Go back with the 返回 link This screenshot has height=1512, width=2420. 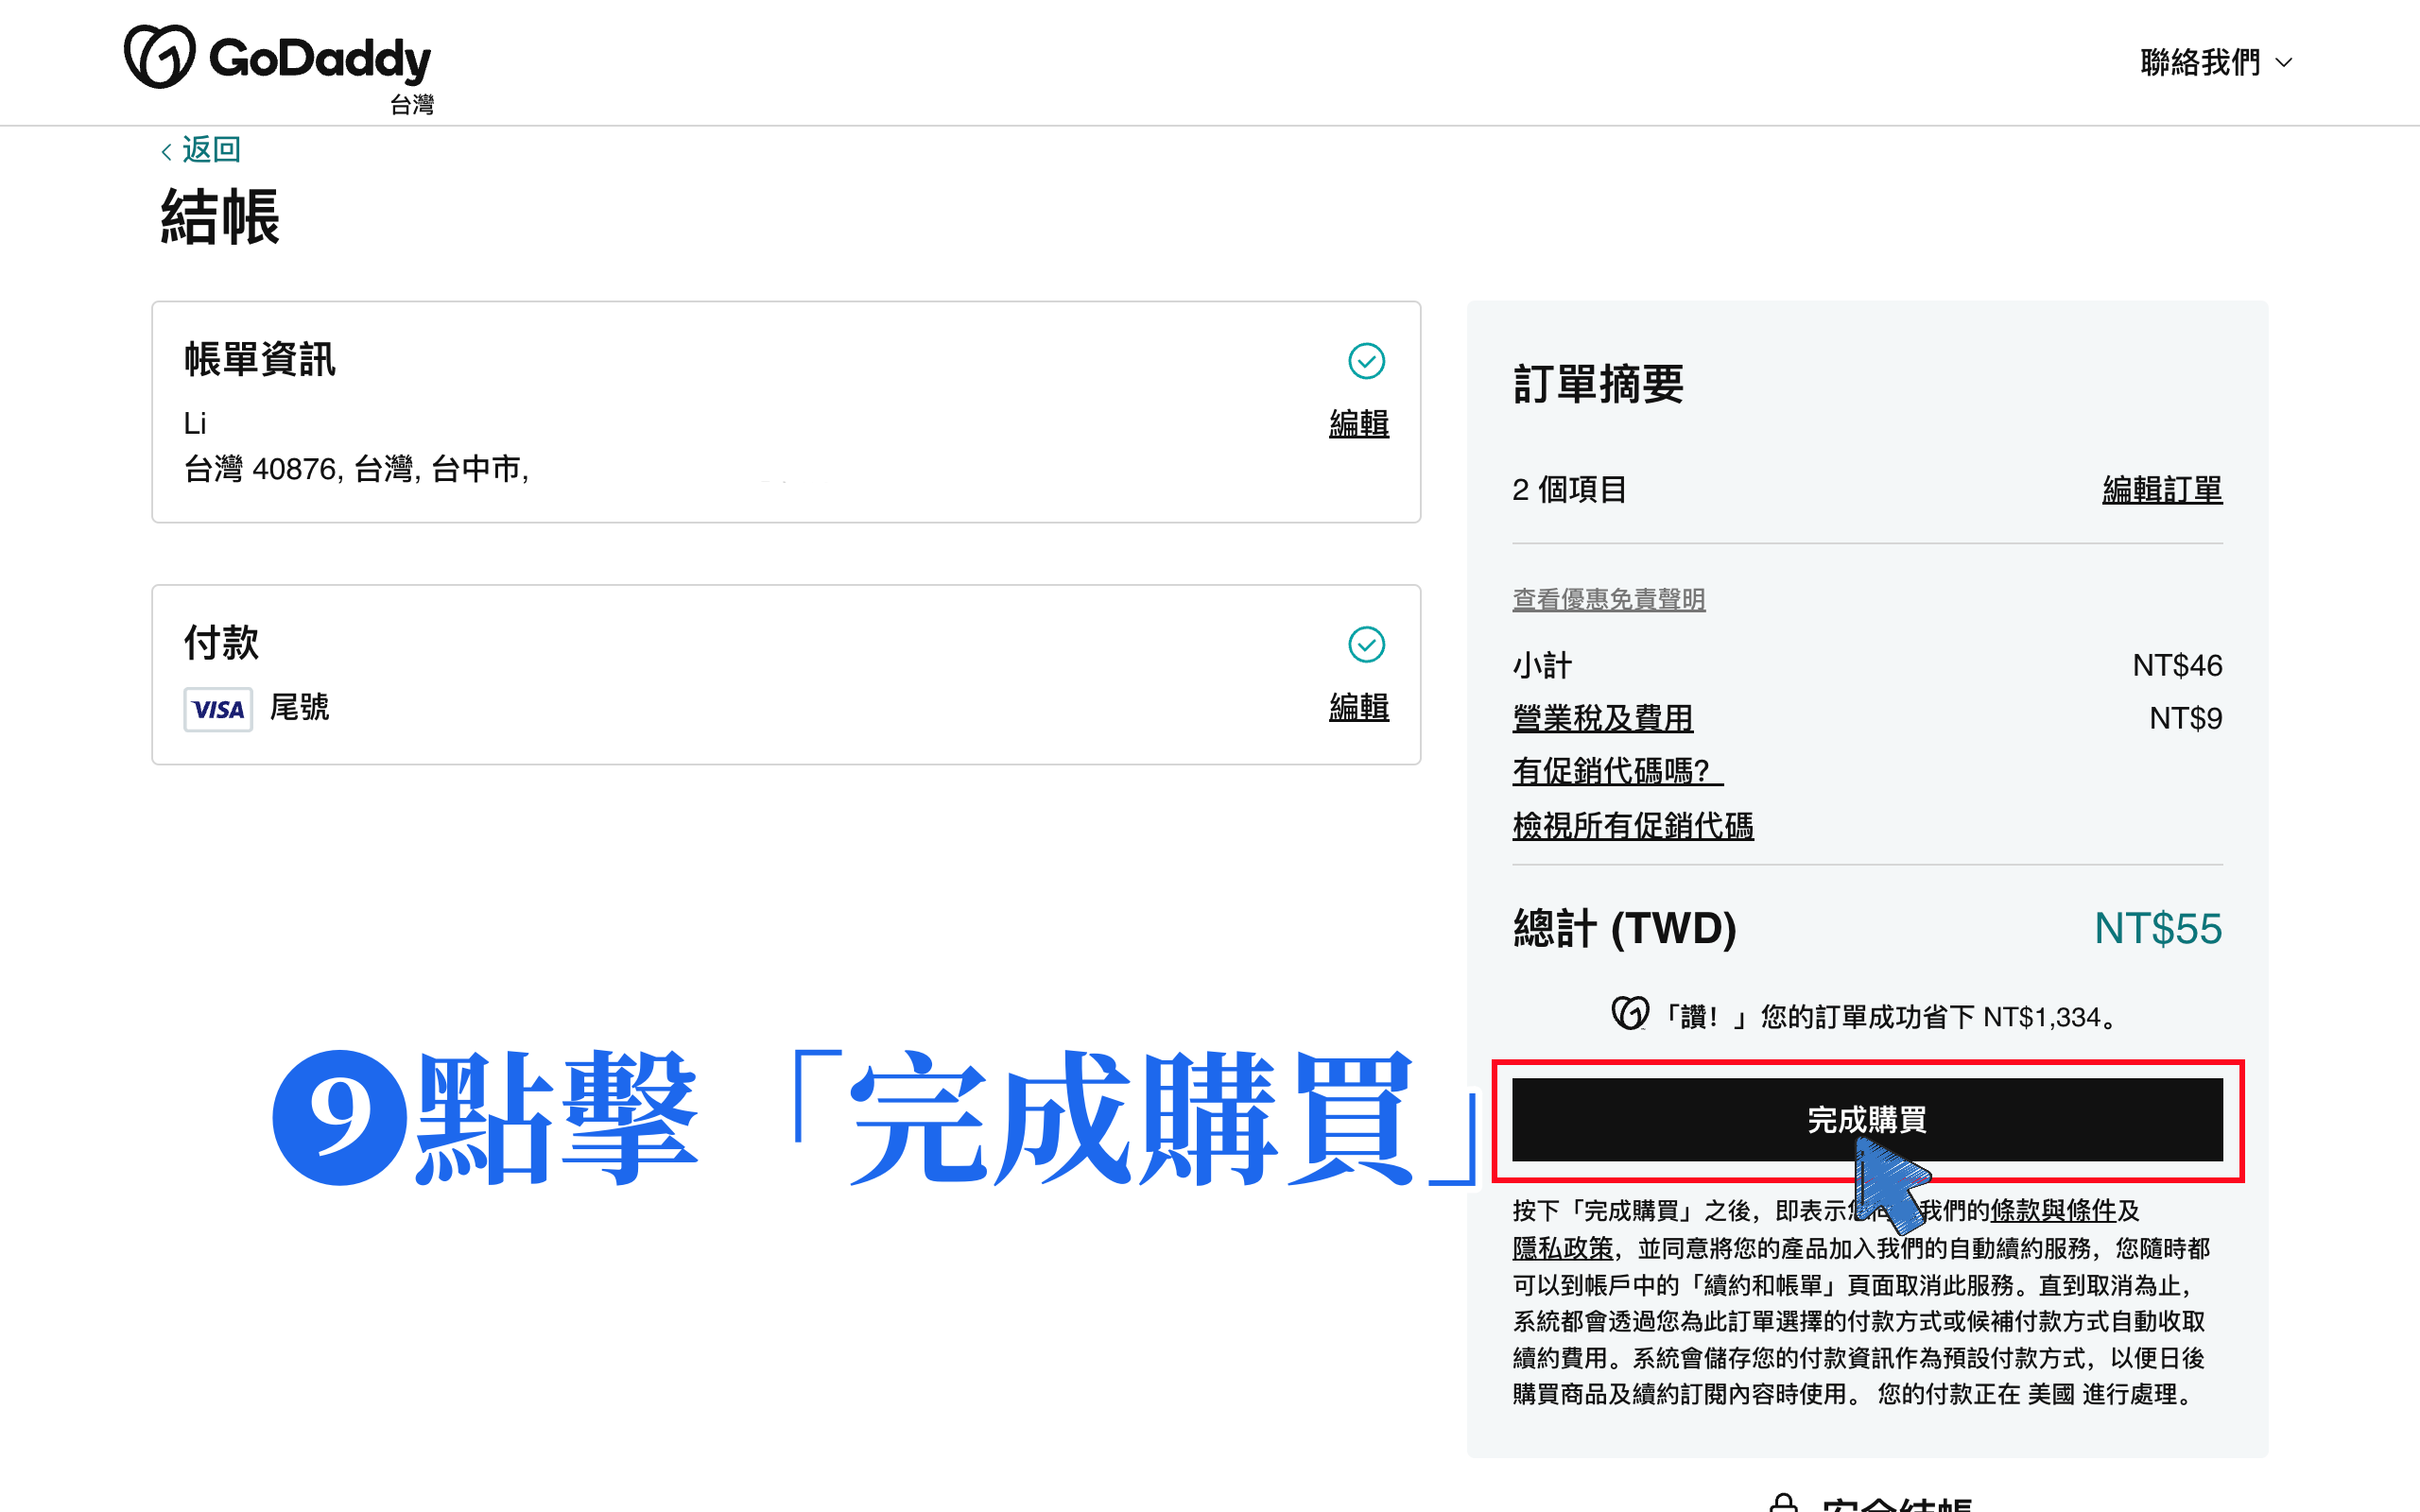point(201,150)
